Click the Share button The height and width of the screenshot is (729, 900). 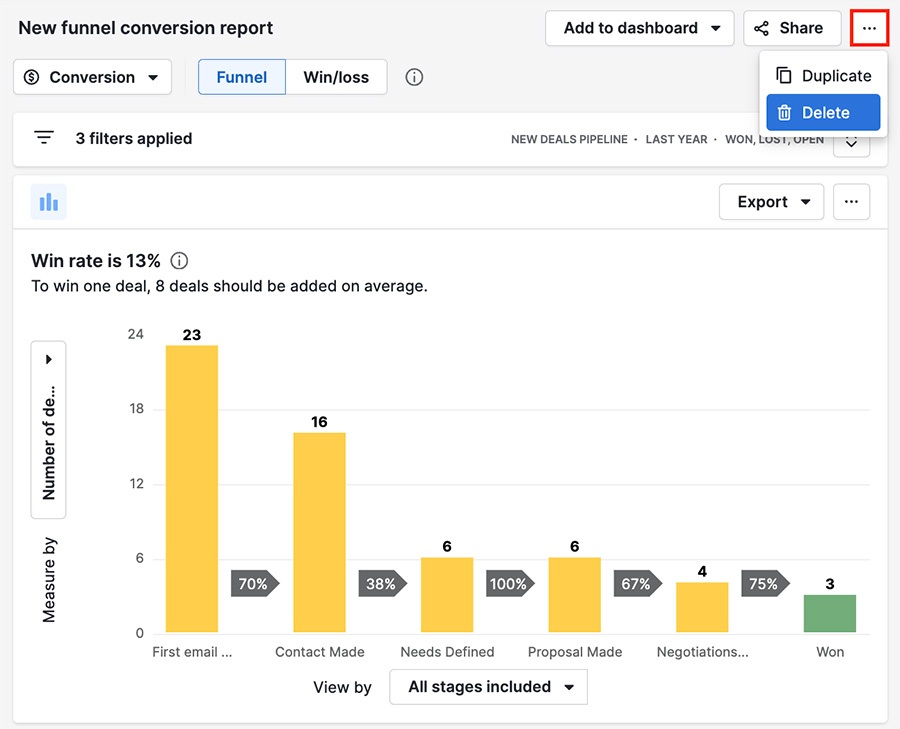(x=792, y=27)
